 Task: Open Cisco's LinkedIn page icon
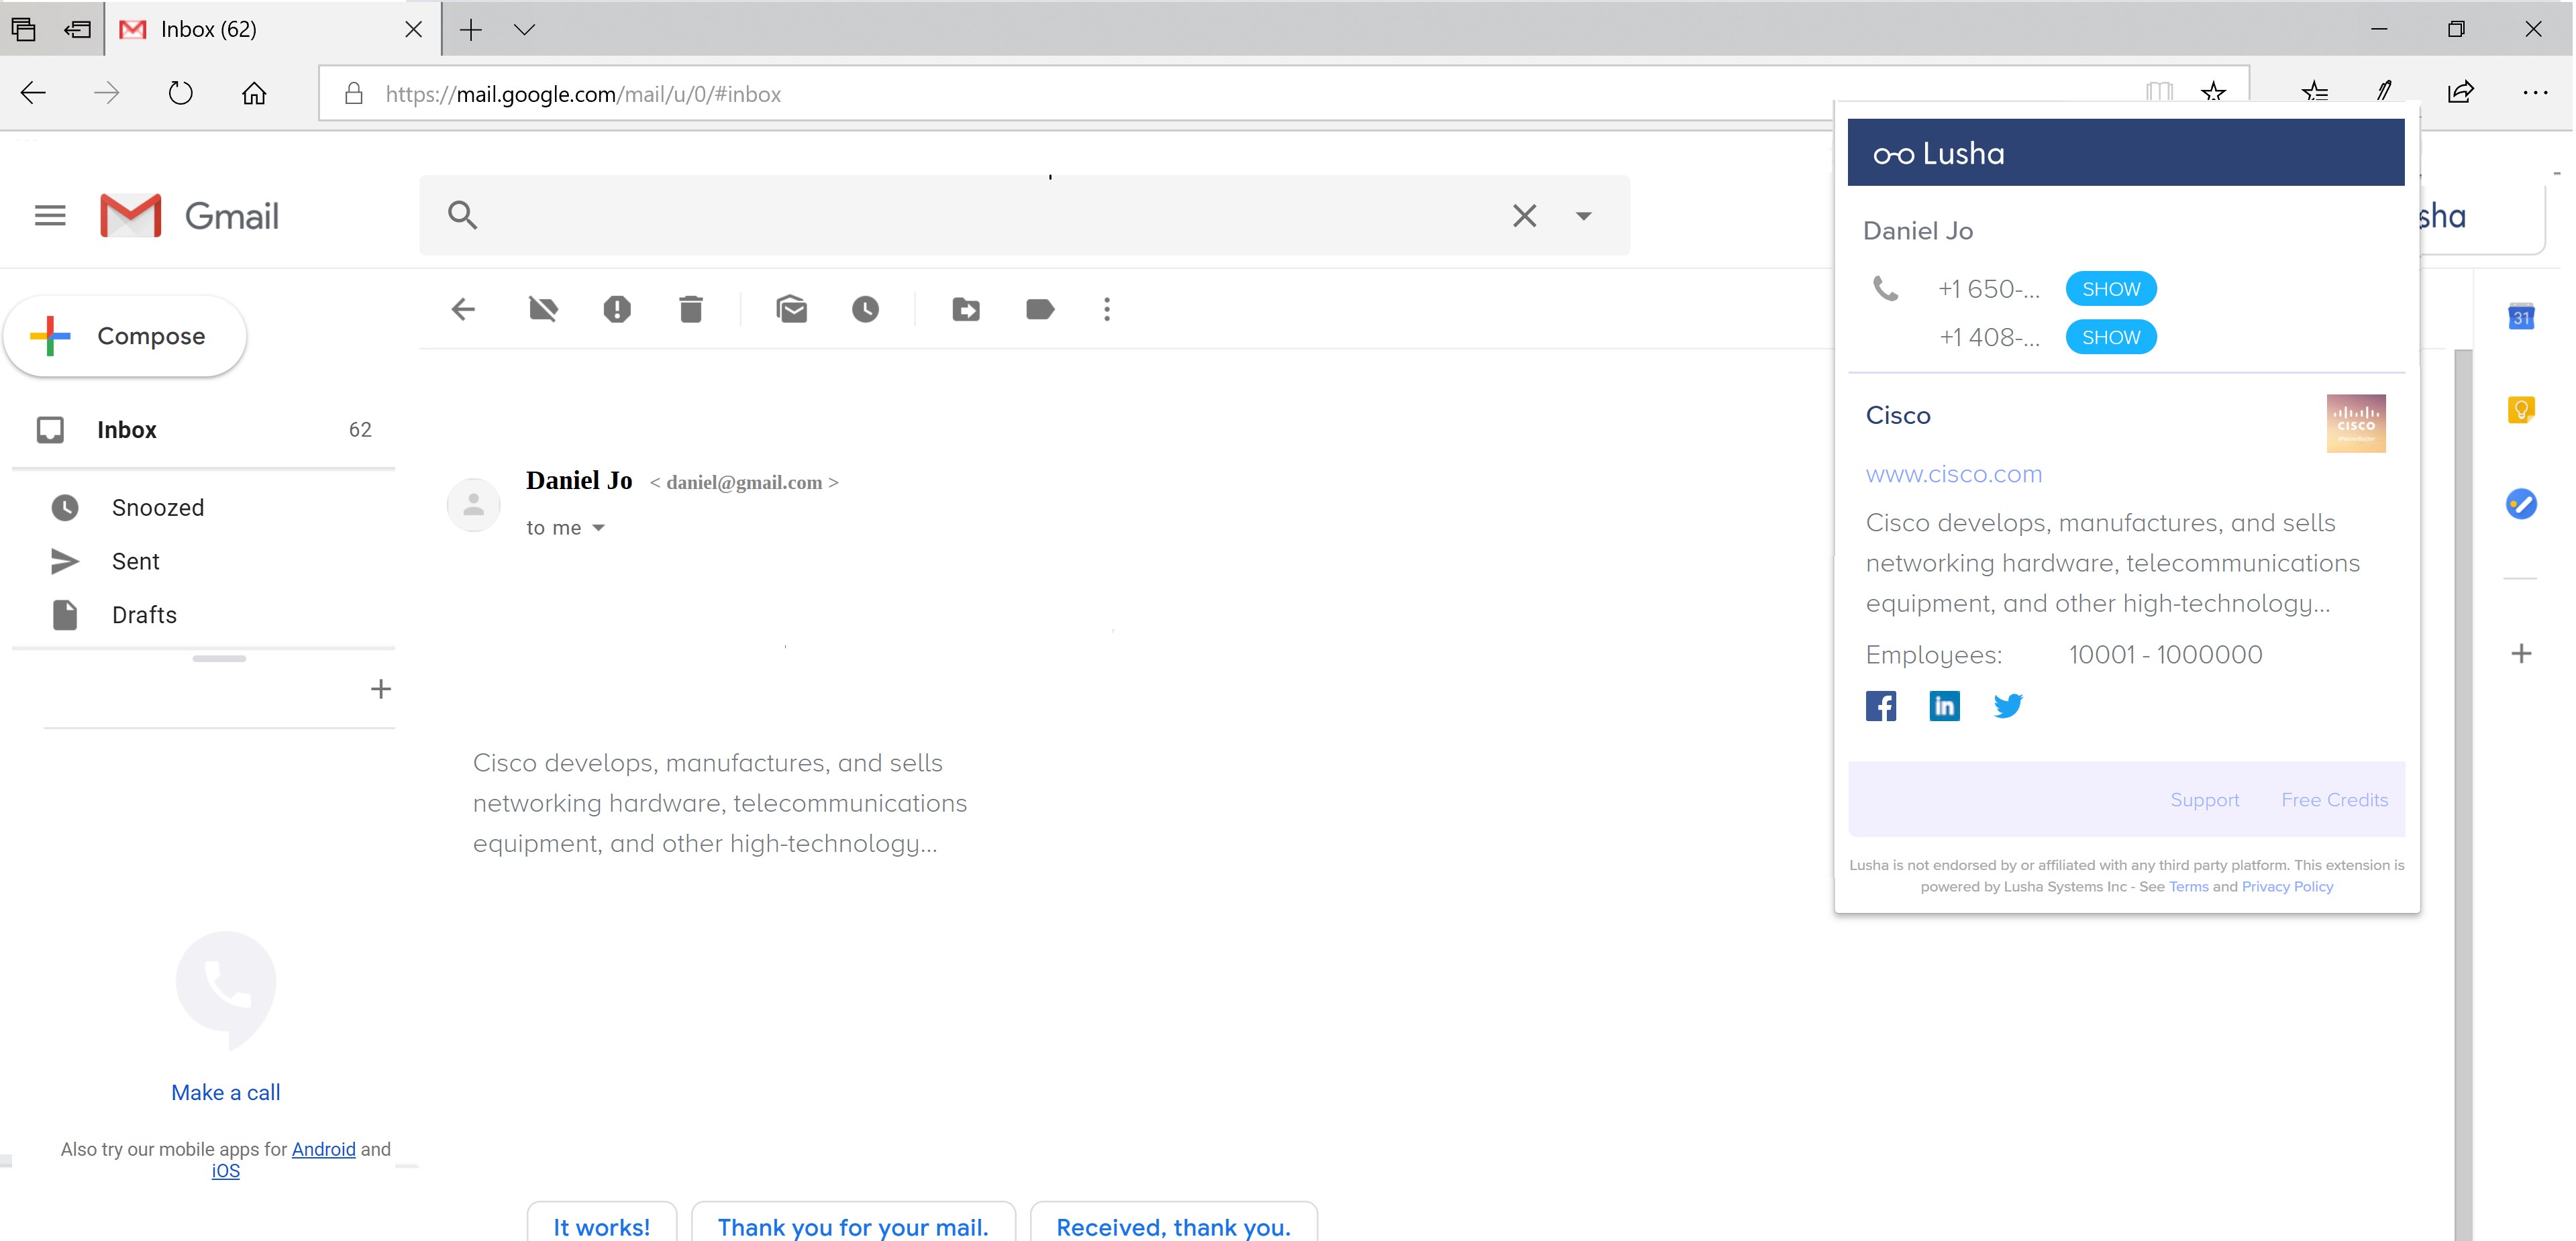(1945, 706)
